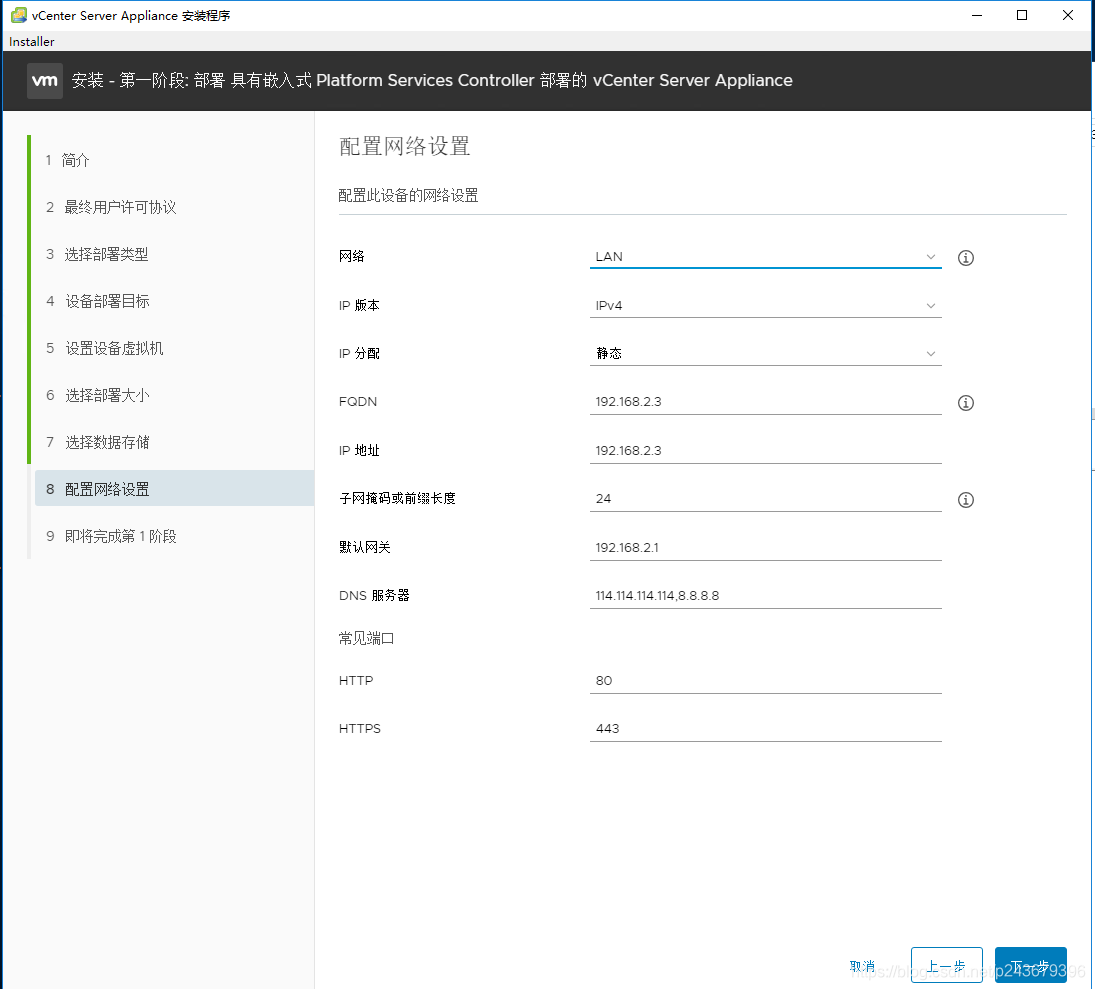Click the FQDN input field
Viewport: 1095px width, 990px height.
(765, 401)
